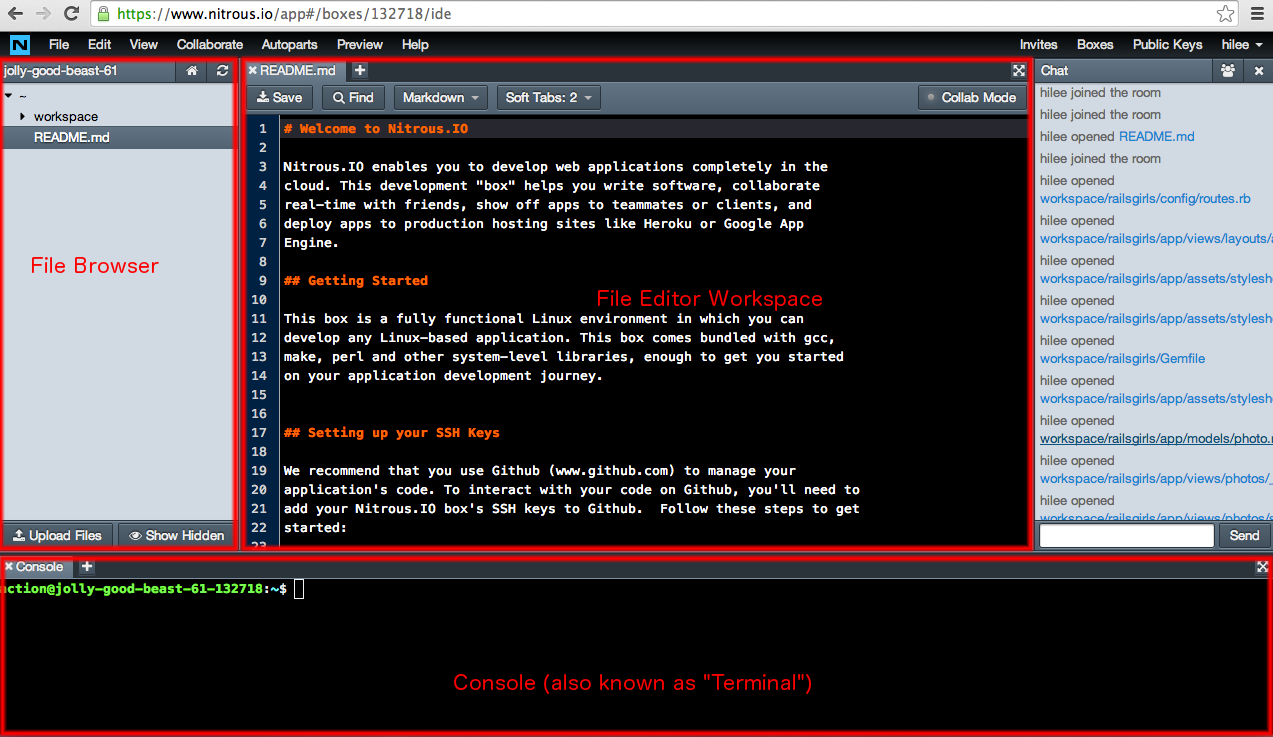The image size is (1273, 737).
Task: Open Chrome hamburger menu
Action: [1257, 14]
